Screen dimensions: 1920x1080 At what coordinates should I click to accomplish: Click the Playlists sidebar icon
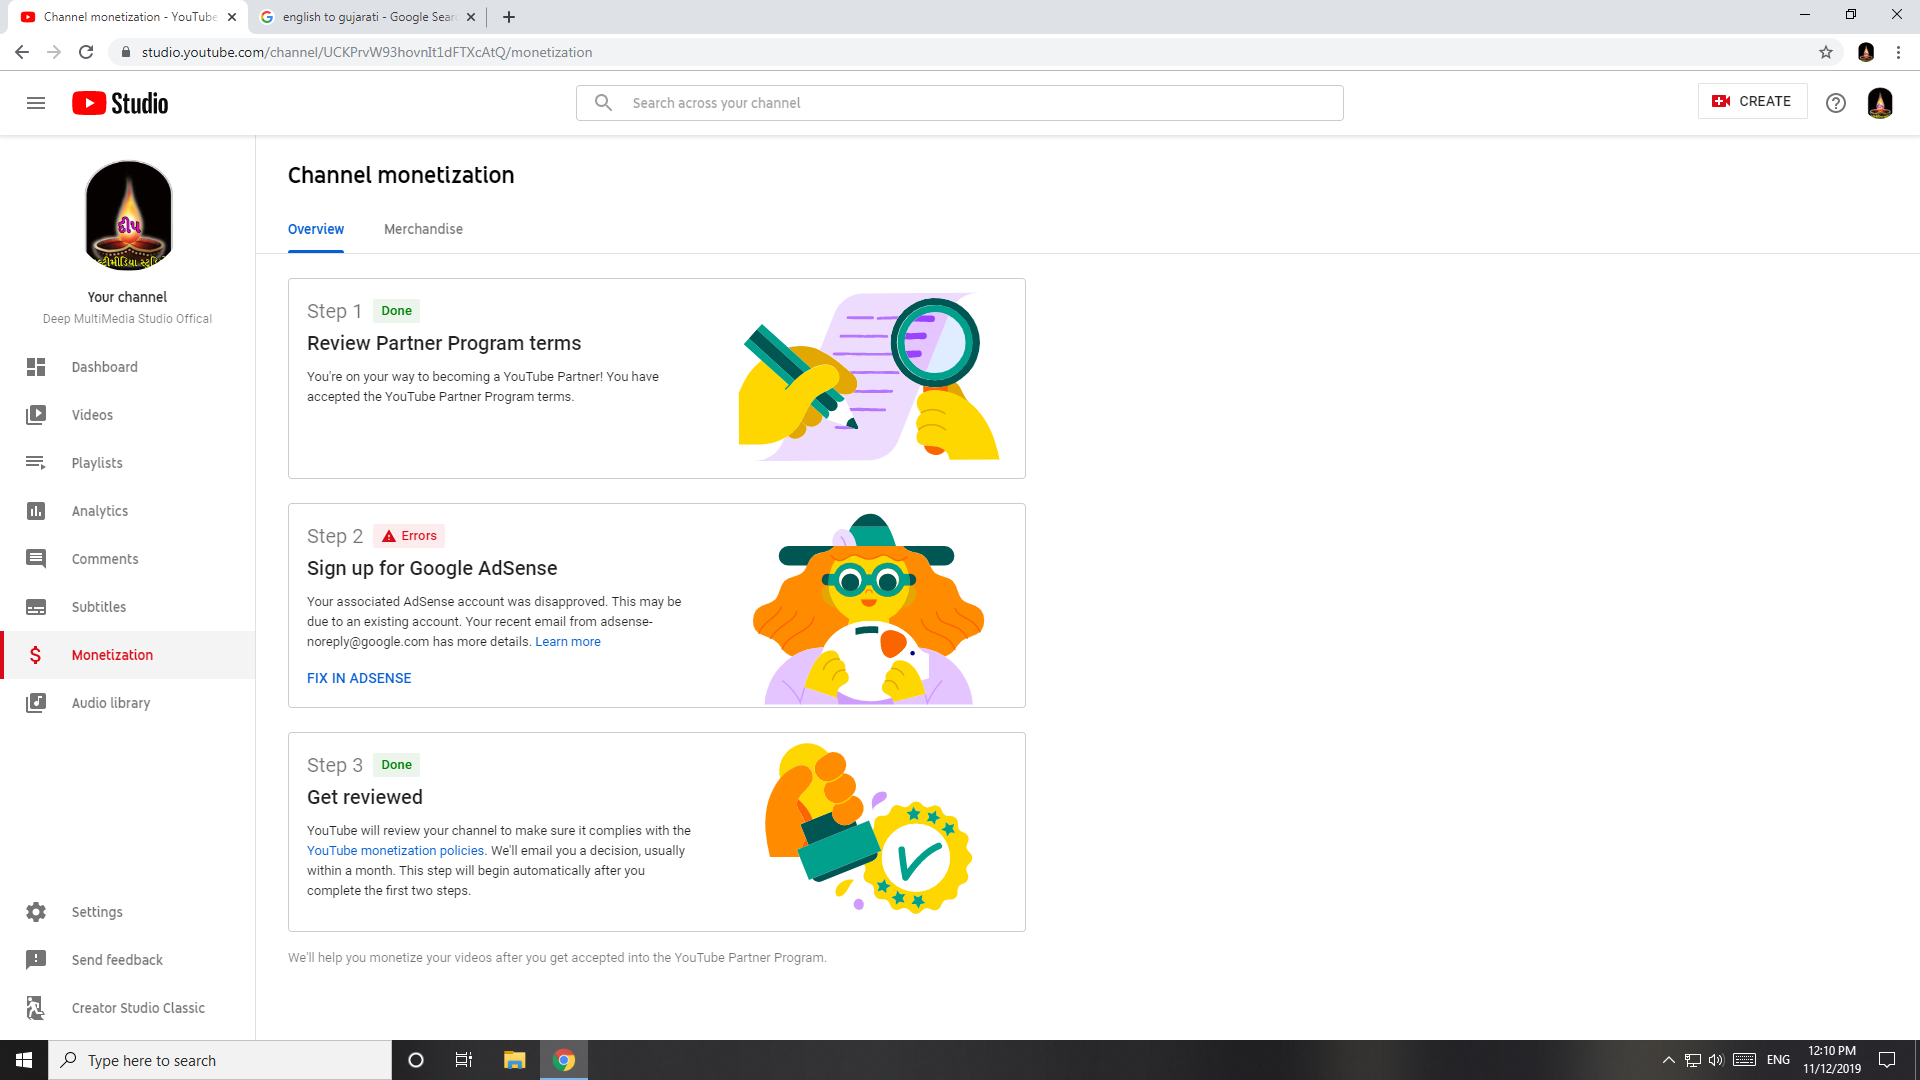coord(36,463)
